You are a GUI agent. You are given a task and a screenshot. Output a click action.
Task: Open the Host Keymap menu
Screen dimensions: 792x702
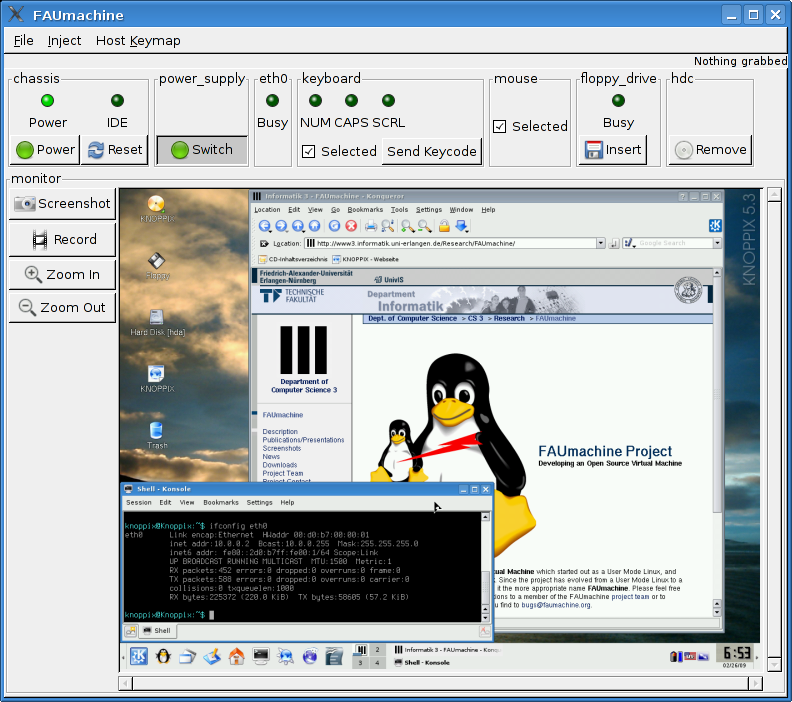(x=138, y=41)
